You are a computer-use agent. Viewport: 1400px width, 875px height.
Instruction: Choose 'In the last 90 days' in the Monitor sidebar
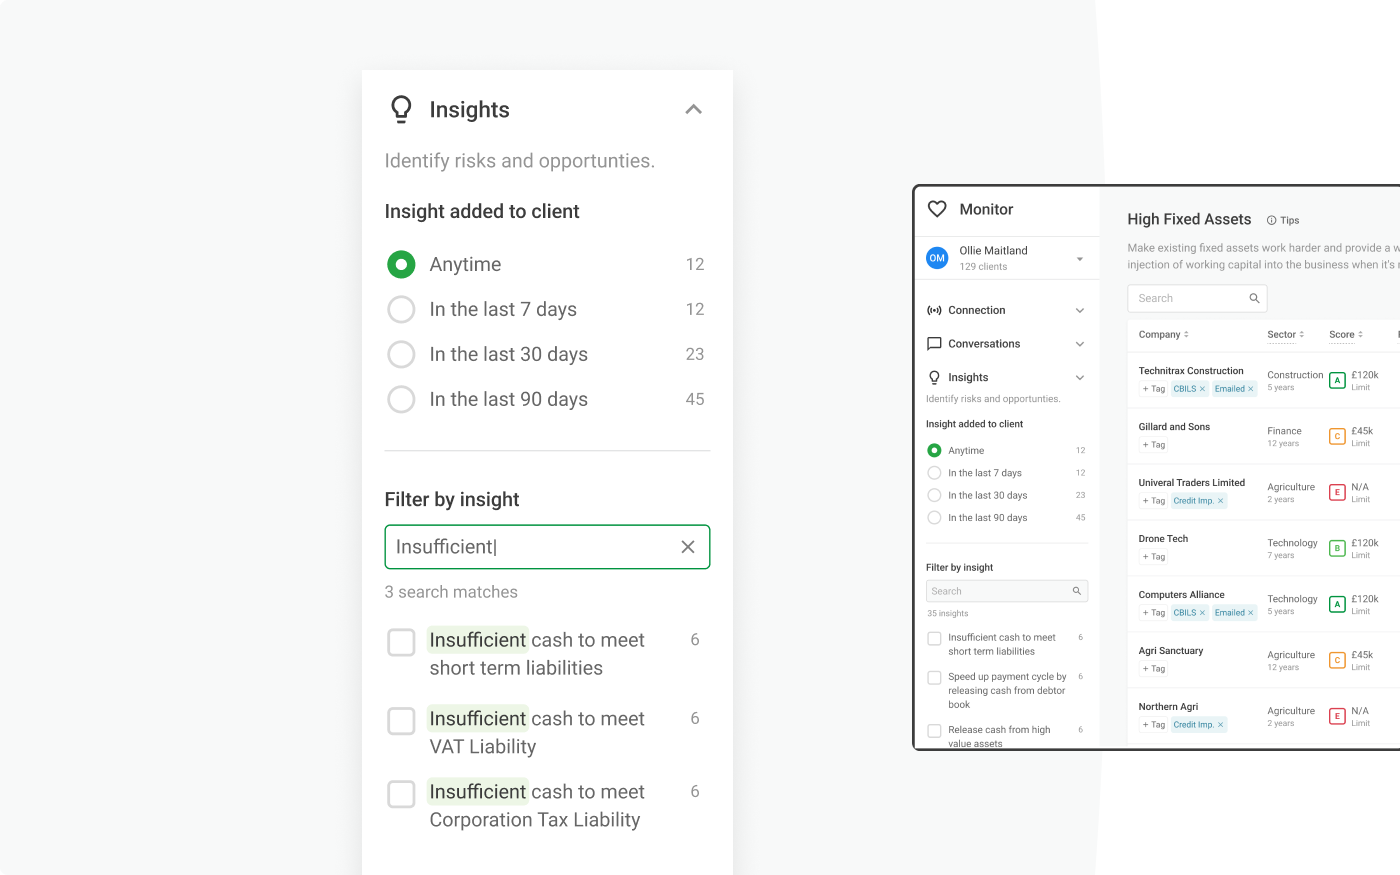pos(934,518)
